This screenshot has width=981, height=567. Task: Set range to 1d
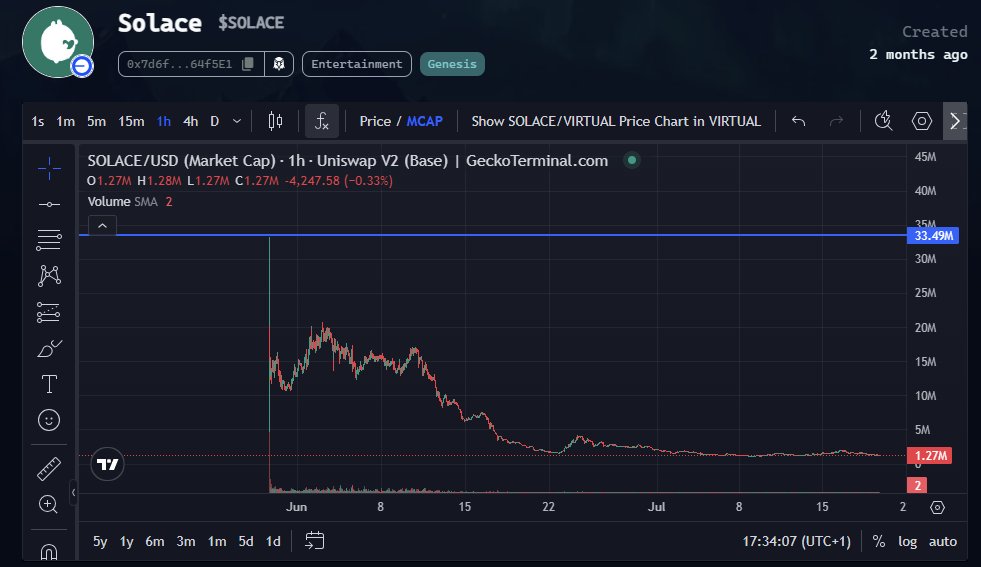coord(273,541)
